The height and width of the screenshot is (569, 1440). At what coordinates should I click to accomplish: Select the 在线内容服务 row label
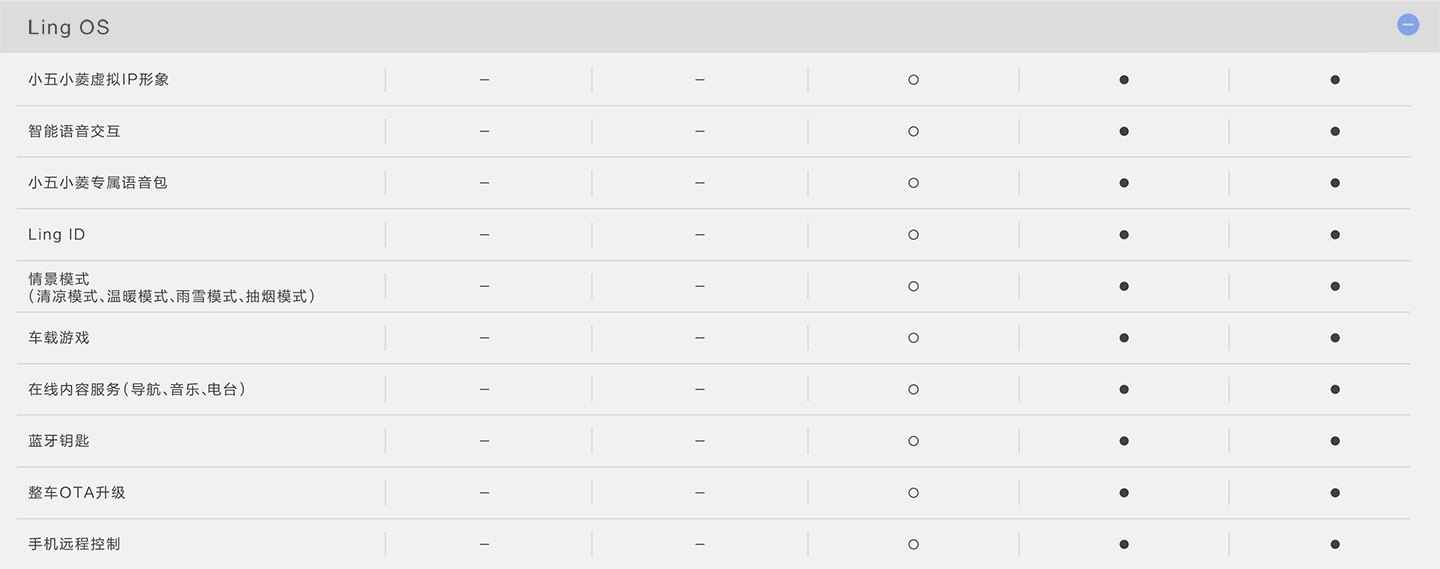137,389
